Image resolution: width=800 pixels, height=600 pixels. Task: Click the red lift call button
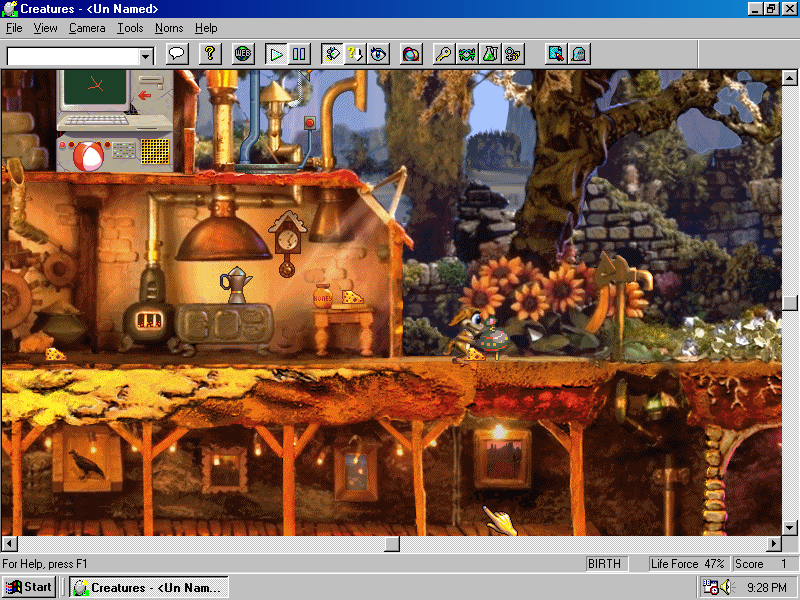[x=310, y=123]
